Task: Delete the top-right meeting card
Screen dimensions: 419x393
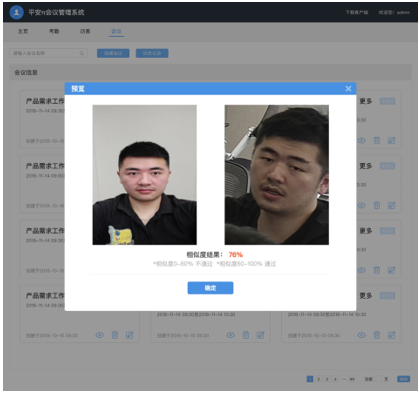Action: [377, 140]
